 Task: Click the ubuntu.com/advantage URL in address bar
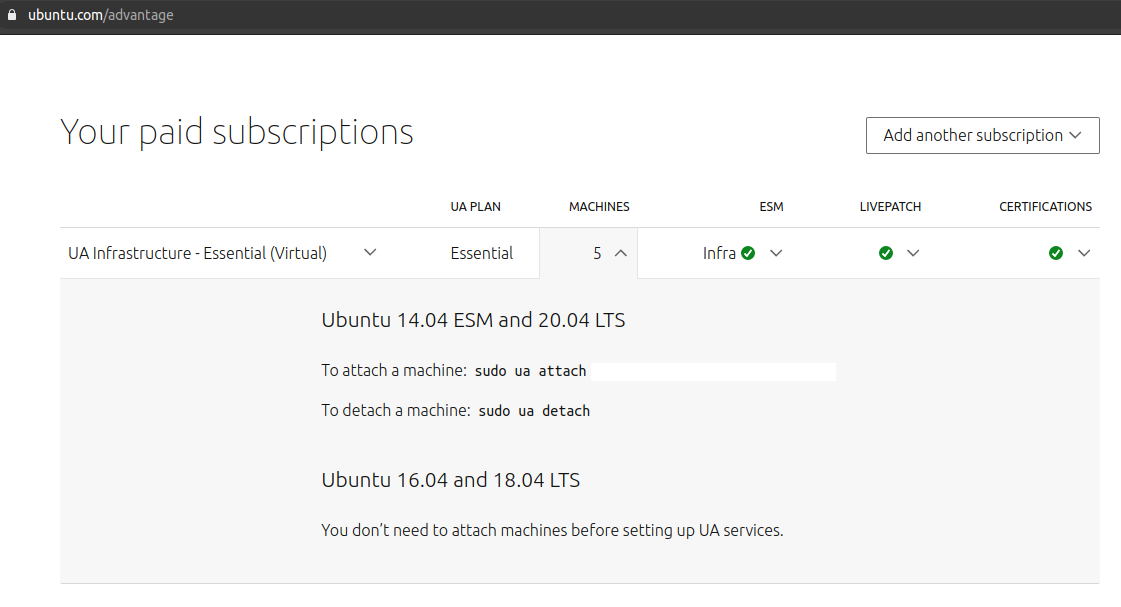[101, 15]
